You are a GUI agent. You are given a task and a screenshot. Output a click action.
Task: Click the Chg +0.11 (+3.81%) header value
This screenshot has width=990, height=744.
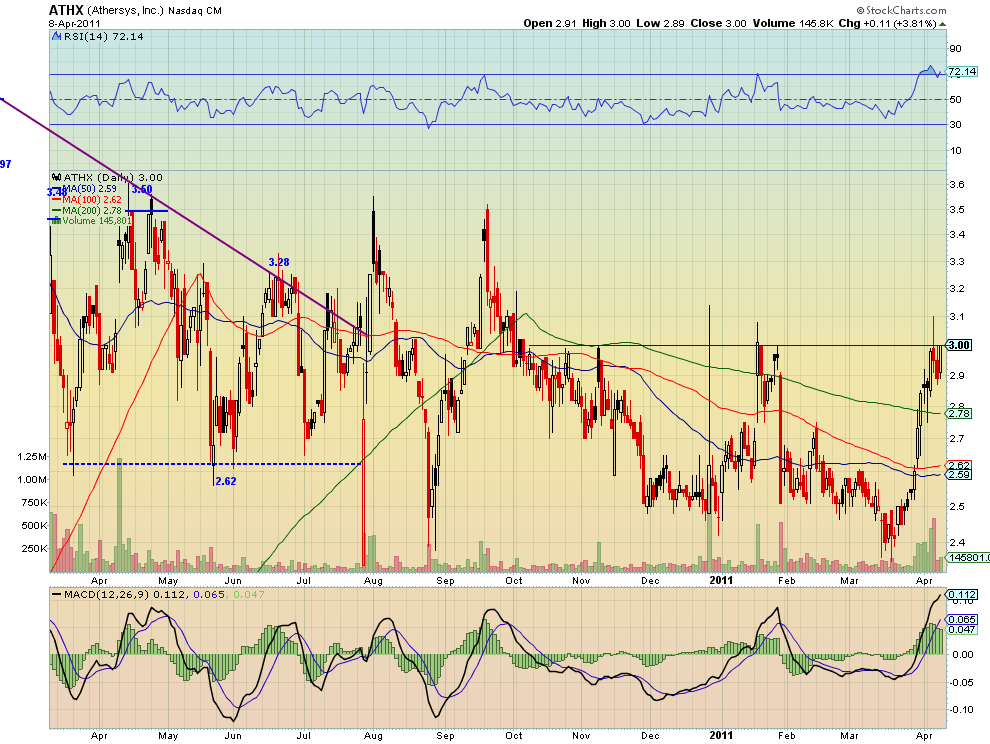(x=887, y=23)
